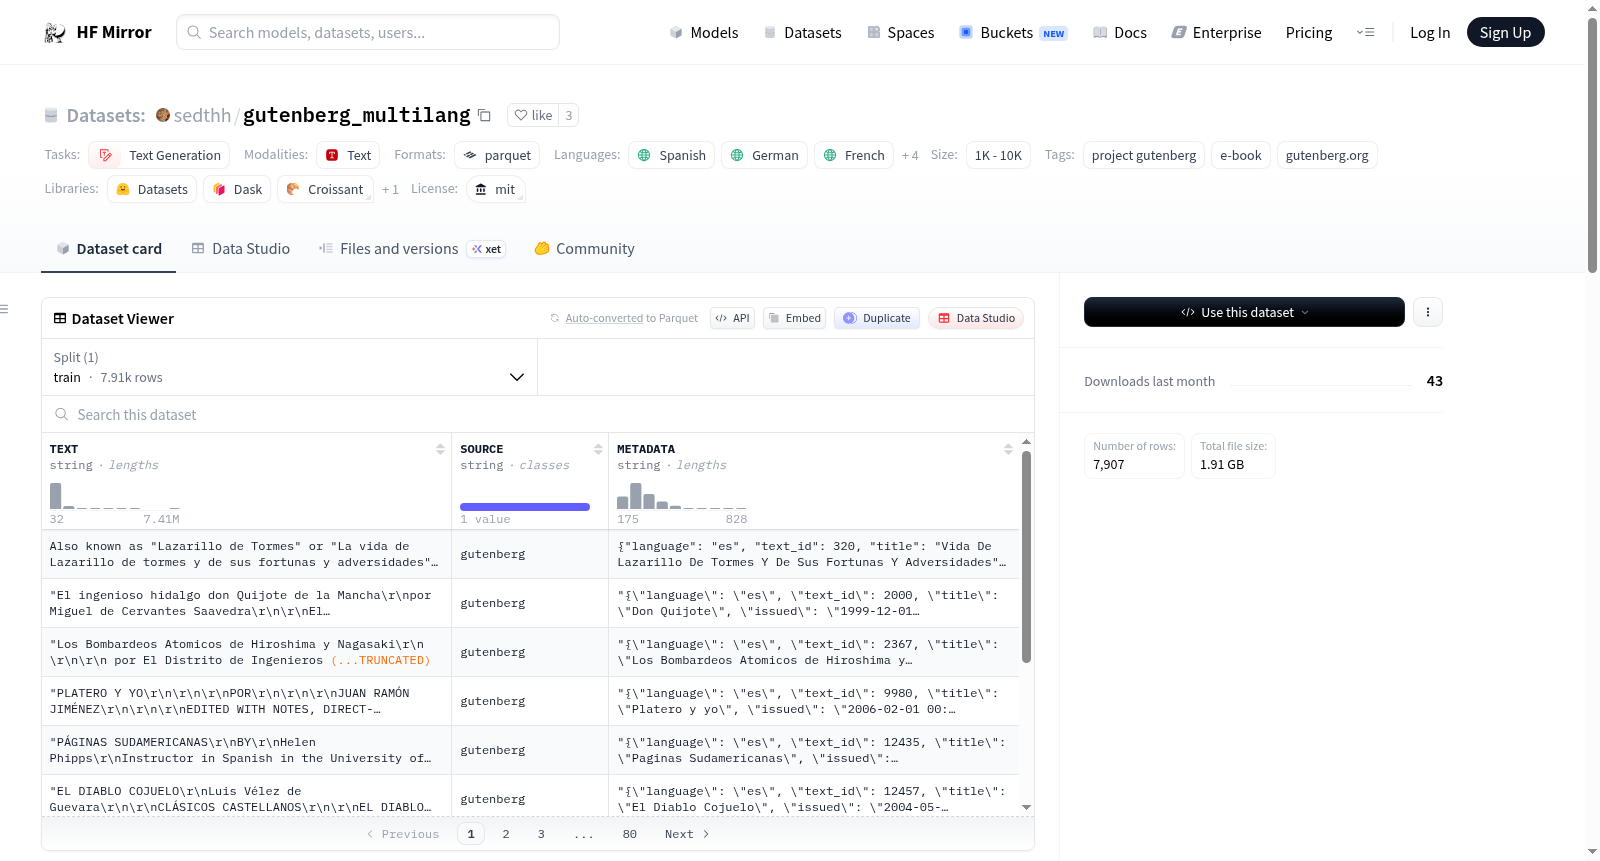Open the Enterprise page
The image size is (1600, 861).
[1216, 33]
